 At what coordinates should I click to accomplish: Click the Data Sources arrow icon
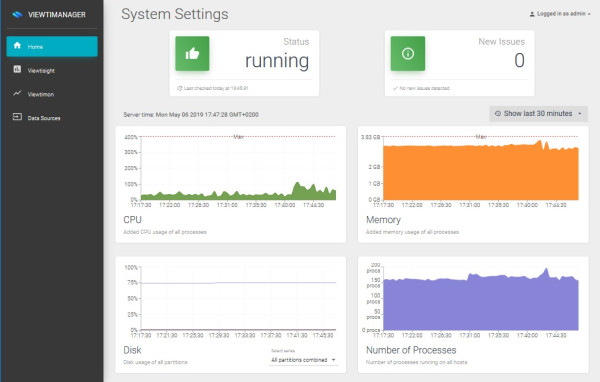pyautogui.click(x=17, y=117)
